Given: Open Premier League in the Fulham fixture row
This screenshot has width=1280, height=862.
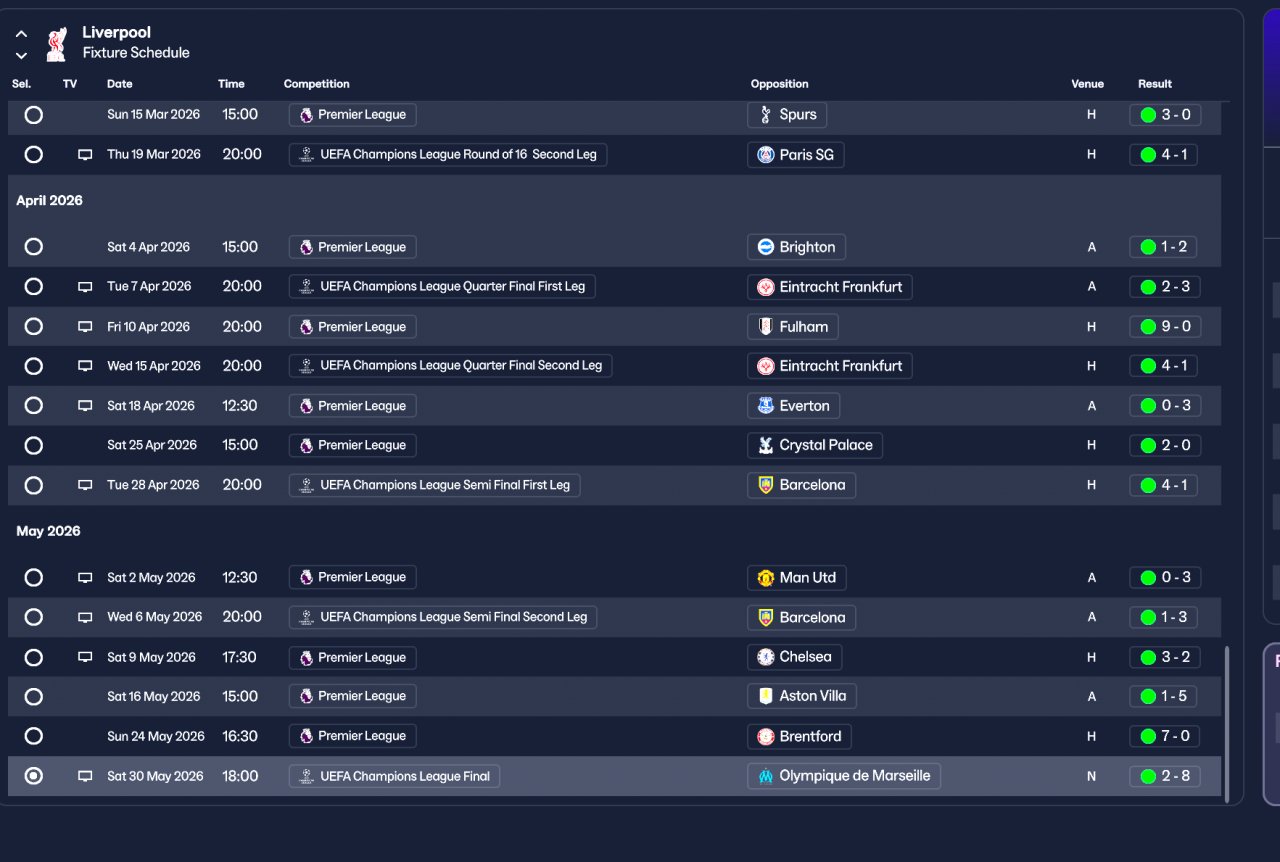Looking at the screenshot, I should click(352, 327).
